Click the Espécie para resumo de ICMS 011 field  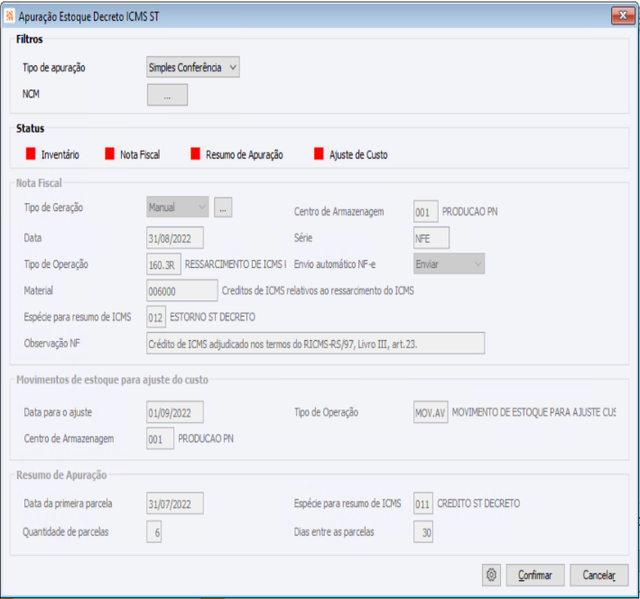[x=423, y=504]
